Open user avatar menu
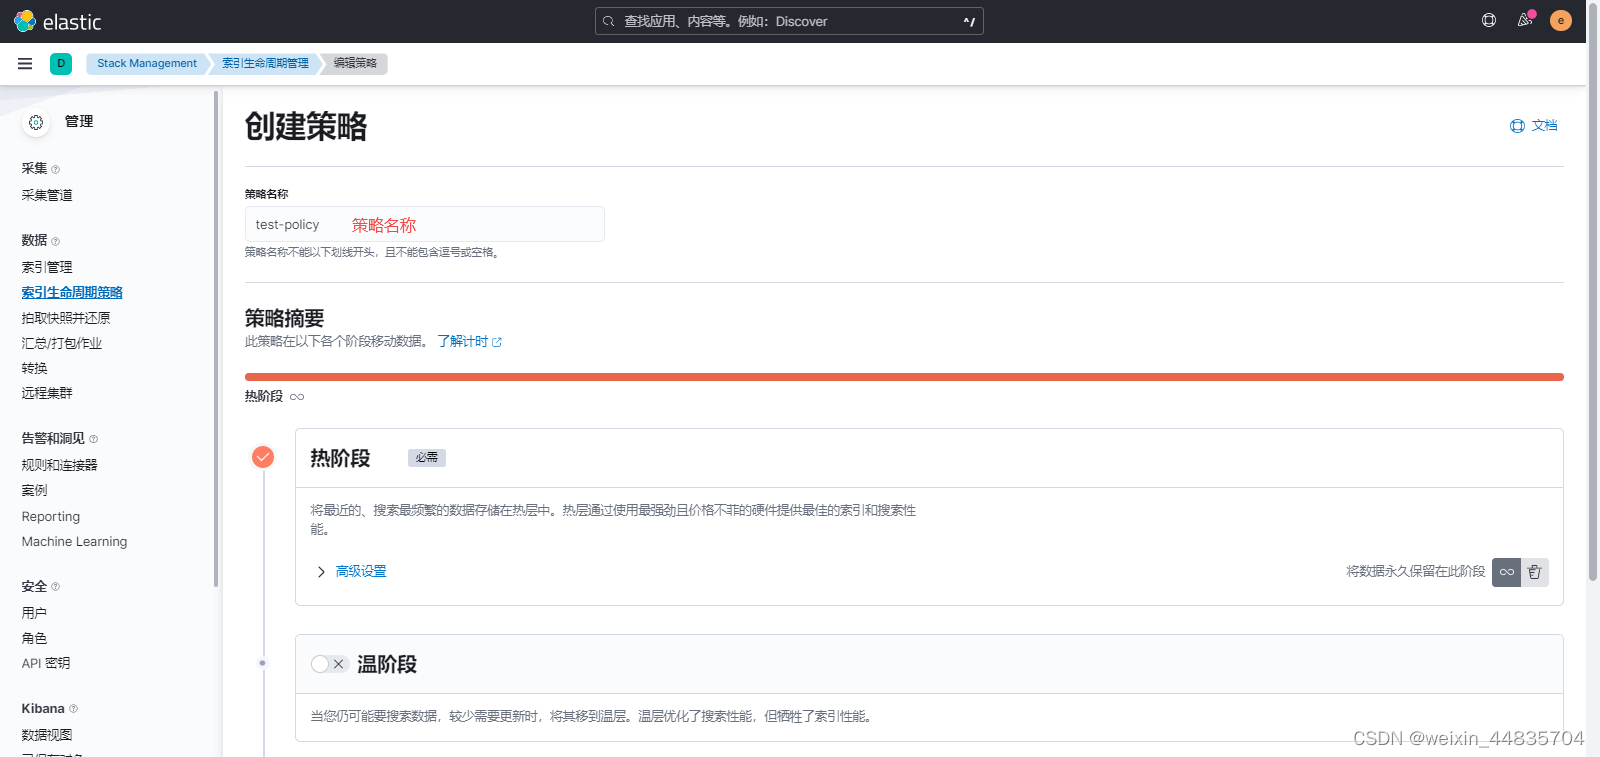1600x757 pixels. click(1561, 20)
